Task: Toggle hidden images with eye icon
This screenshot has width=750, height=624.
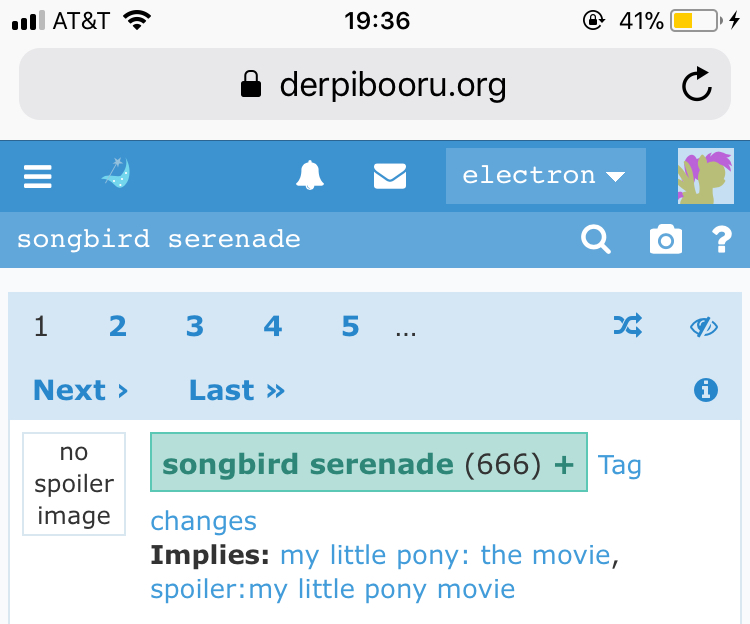Action: (x=704, y=327)
